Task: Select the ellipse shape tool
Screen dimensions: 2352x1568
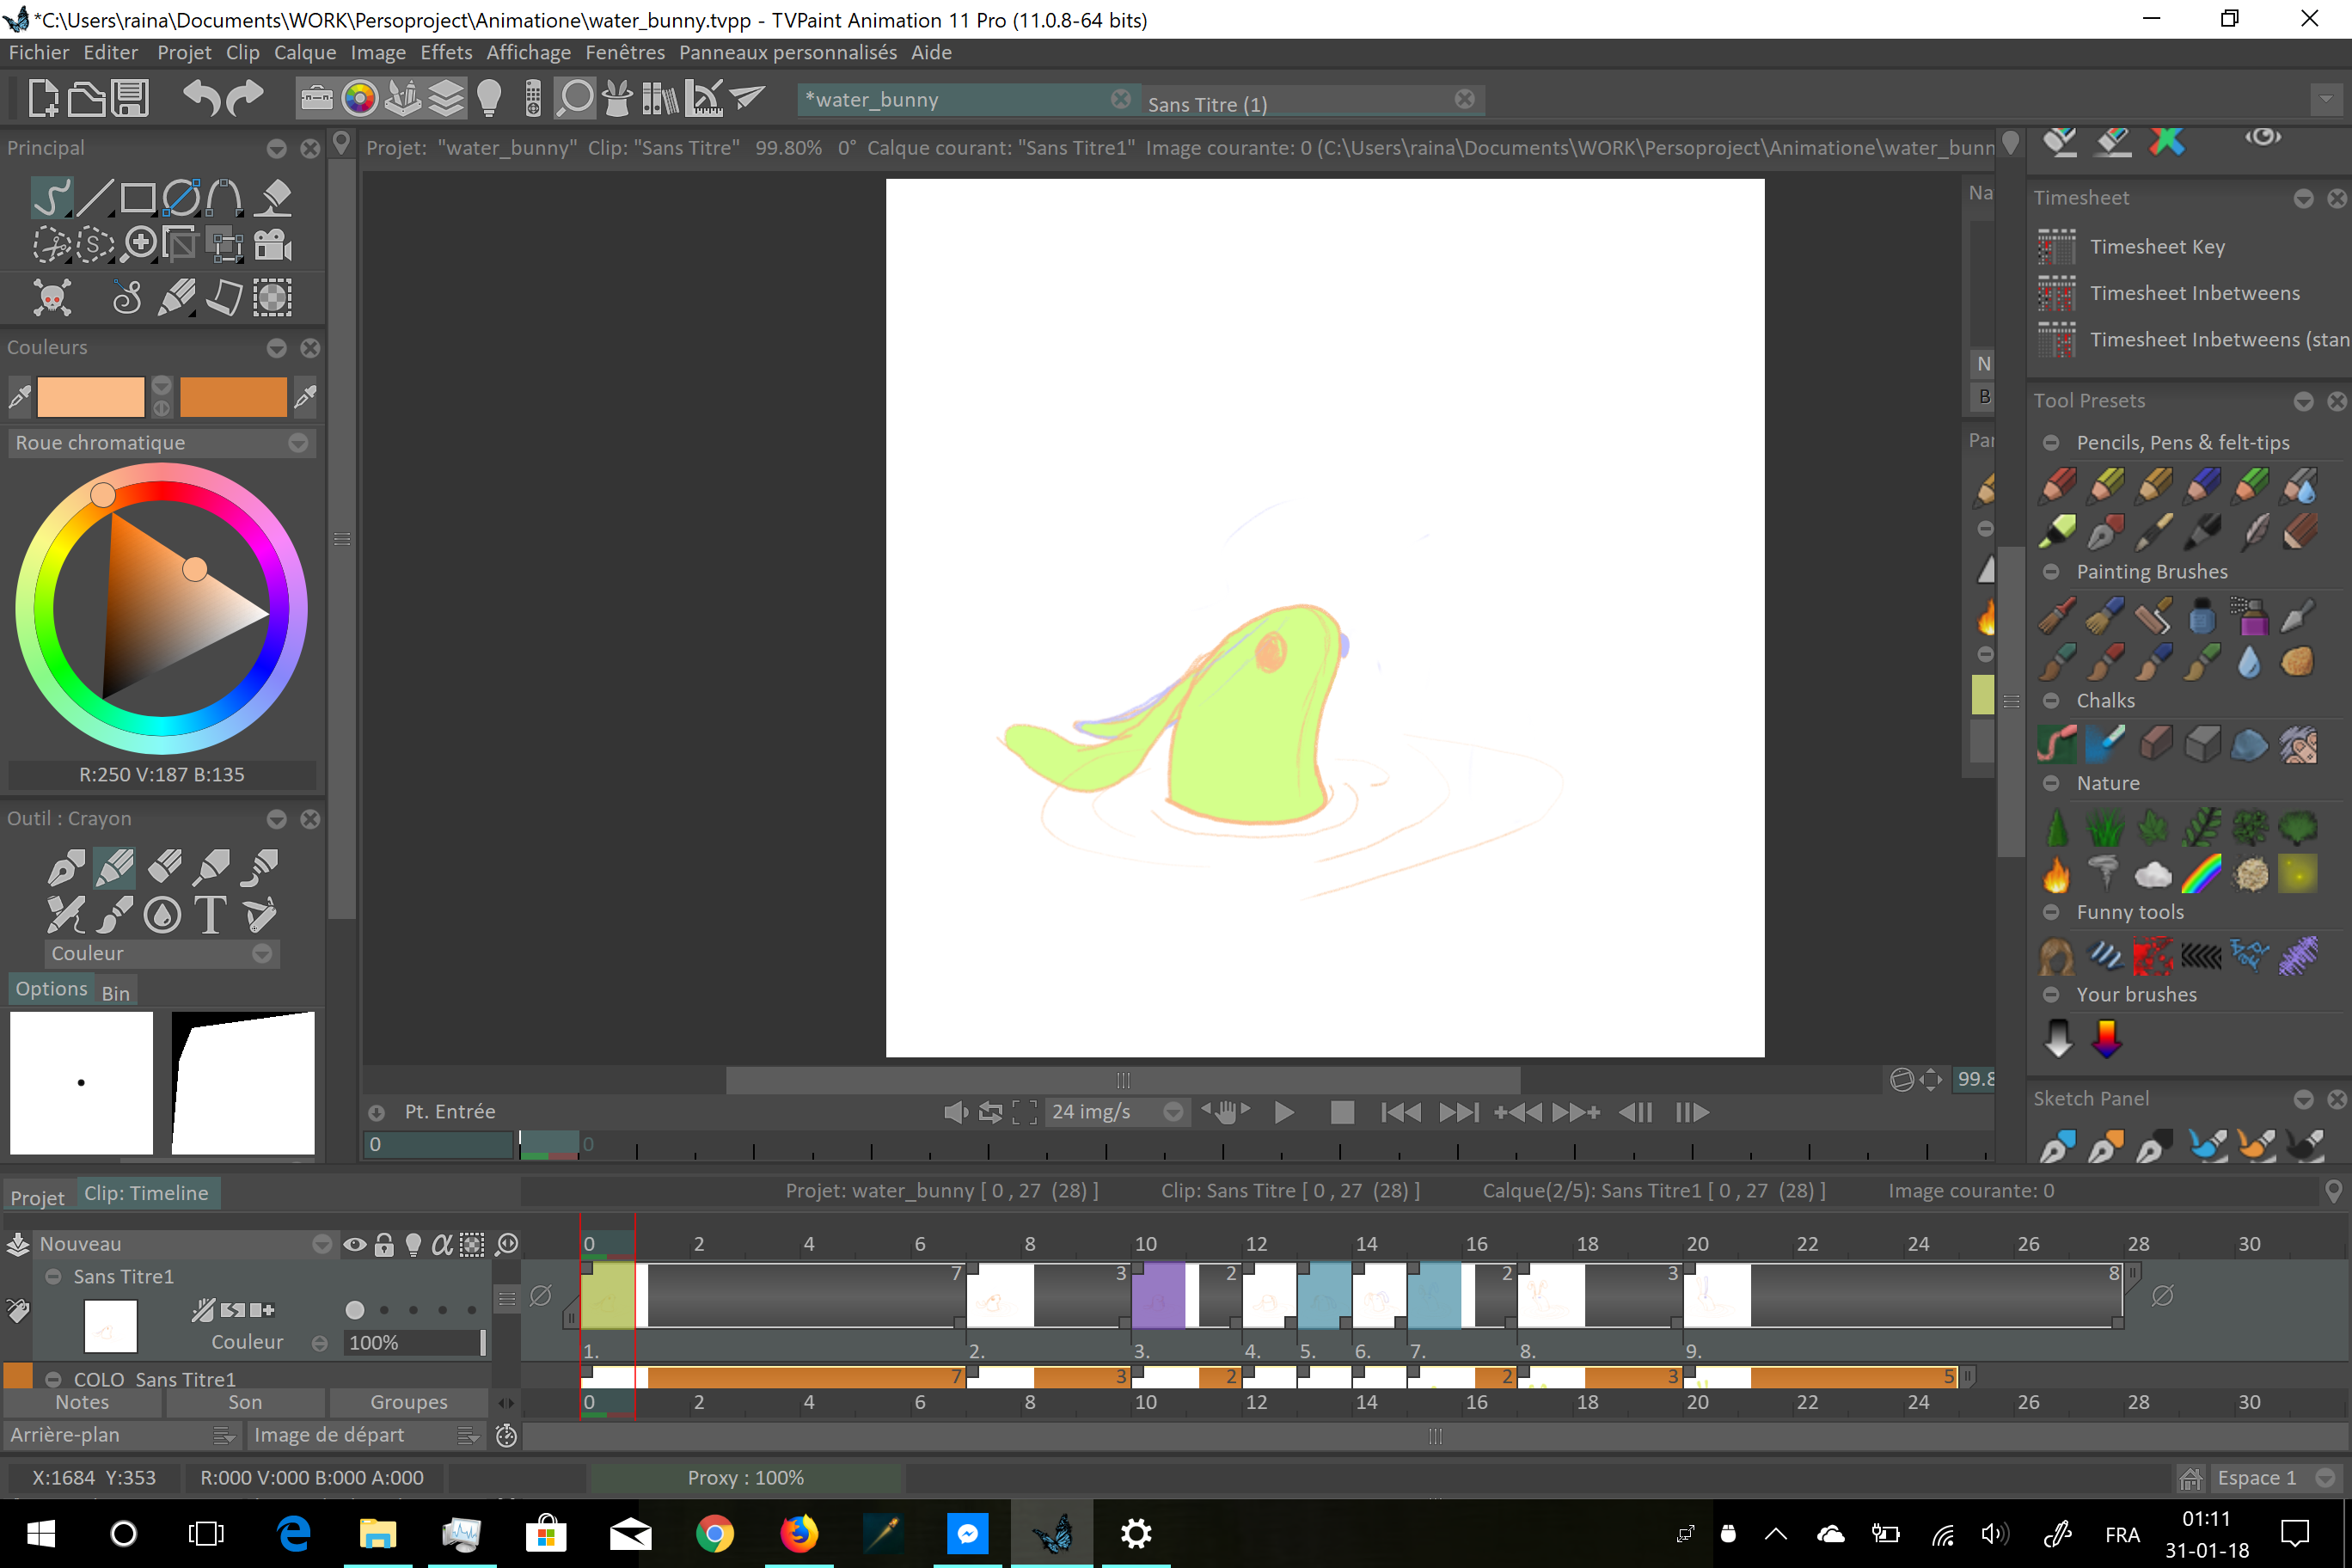Action: click(x=181, y=198)
